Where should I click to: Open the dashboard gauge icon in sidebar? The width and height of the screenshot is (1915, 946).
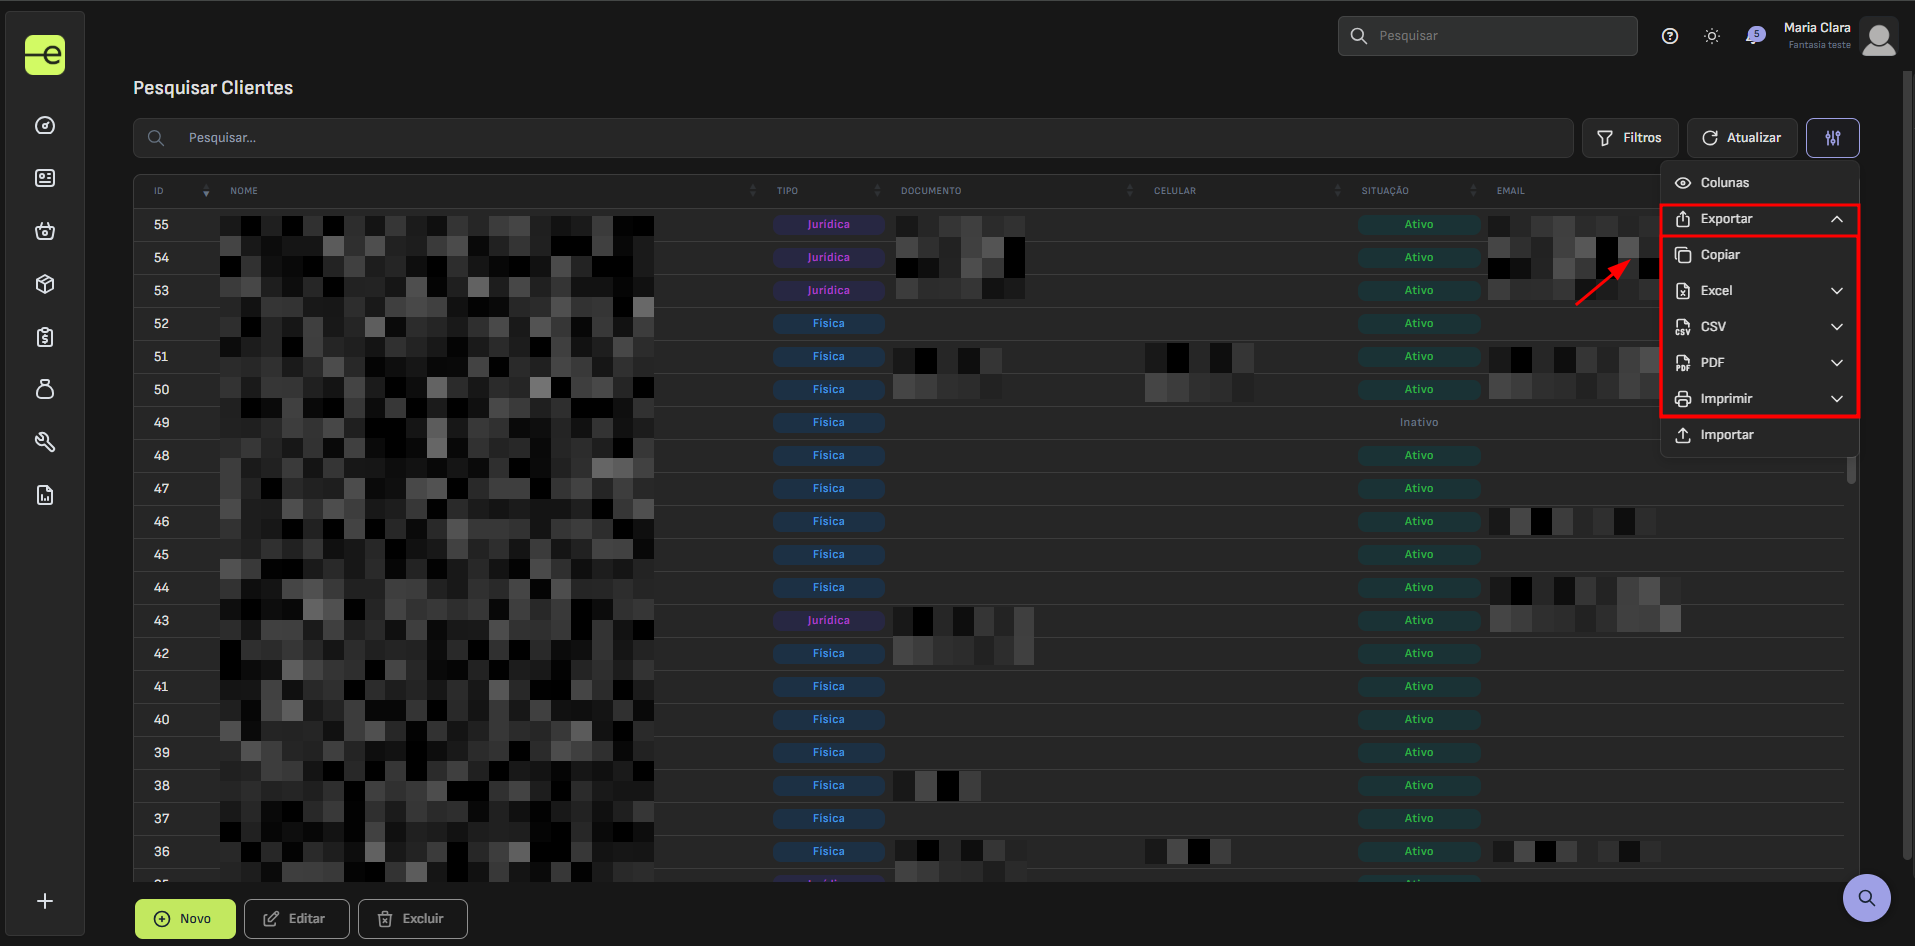point(45,125)
